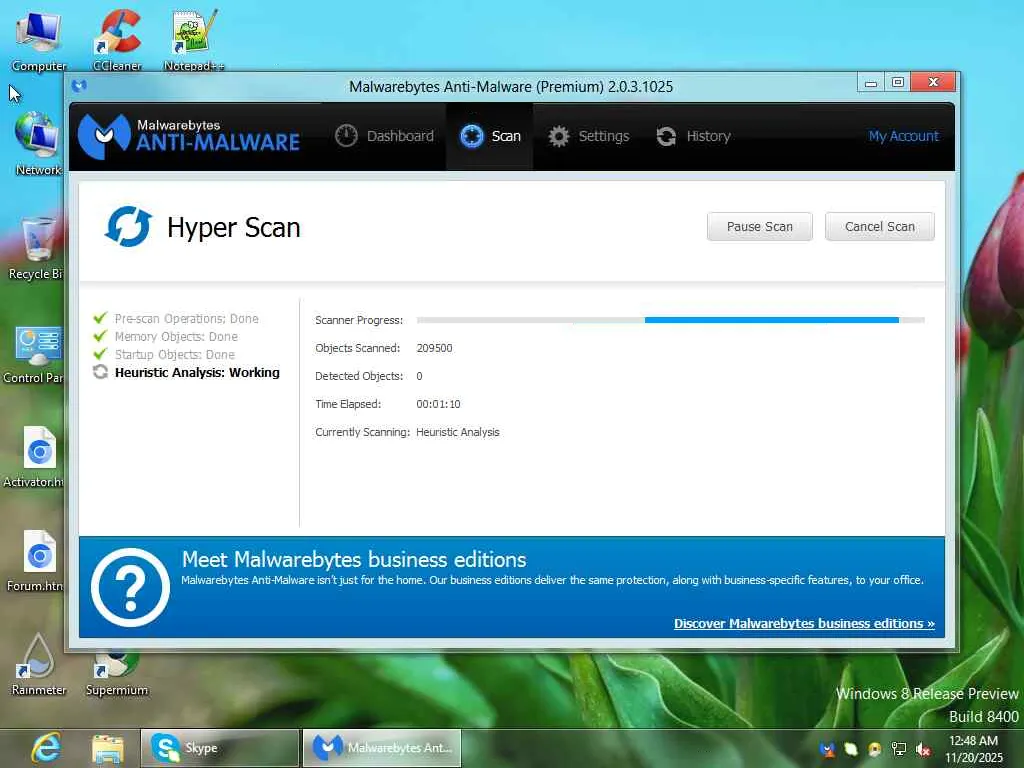Open the taskbar clock showing 12:48 AM
Screen dimensions: 1024x768
(x=973, y=748)
